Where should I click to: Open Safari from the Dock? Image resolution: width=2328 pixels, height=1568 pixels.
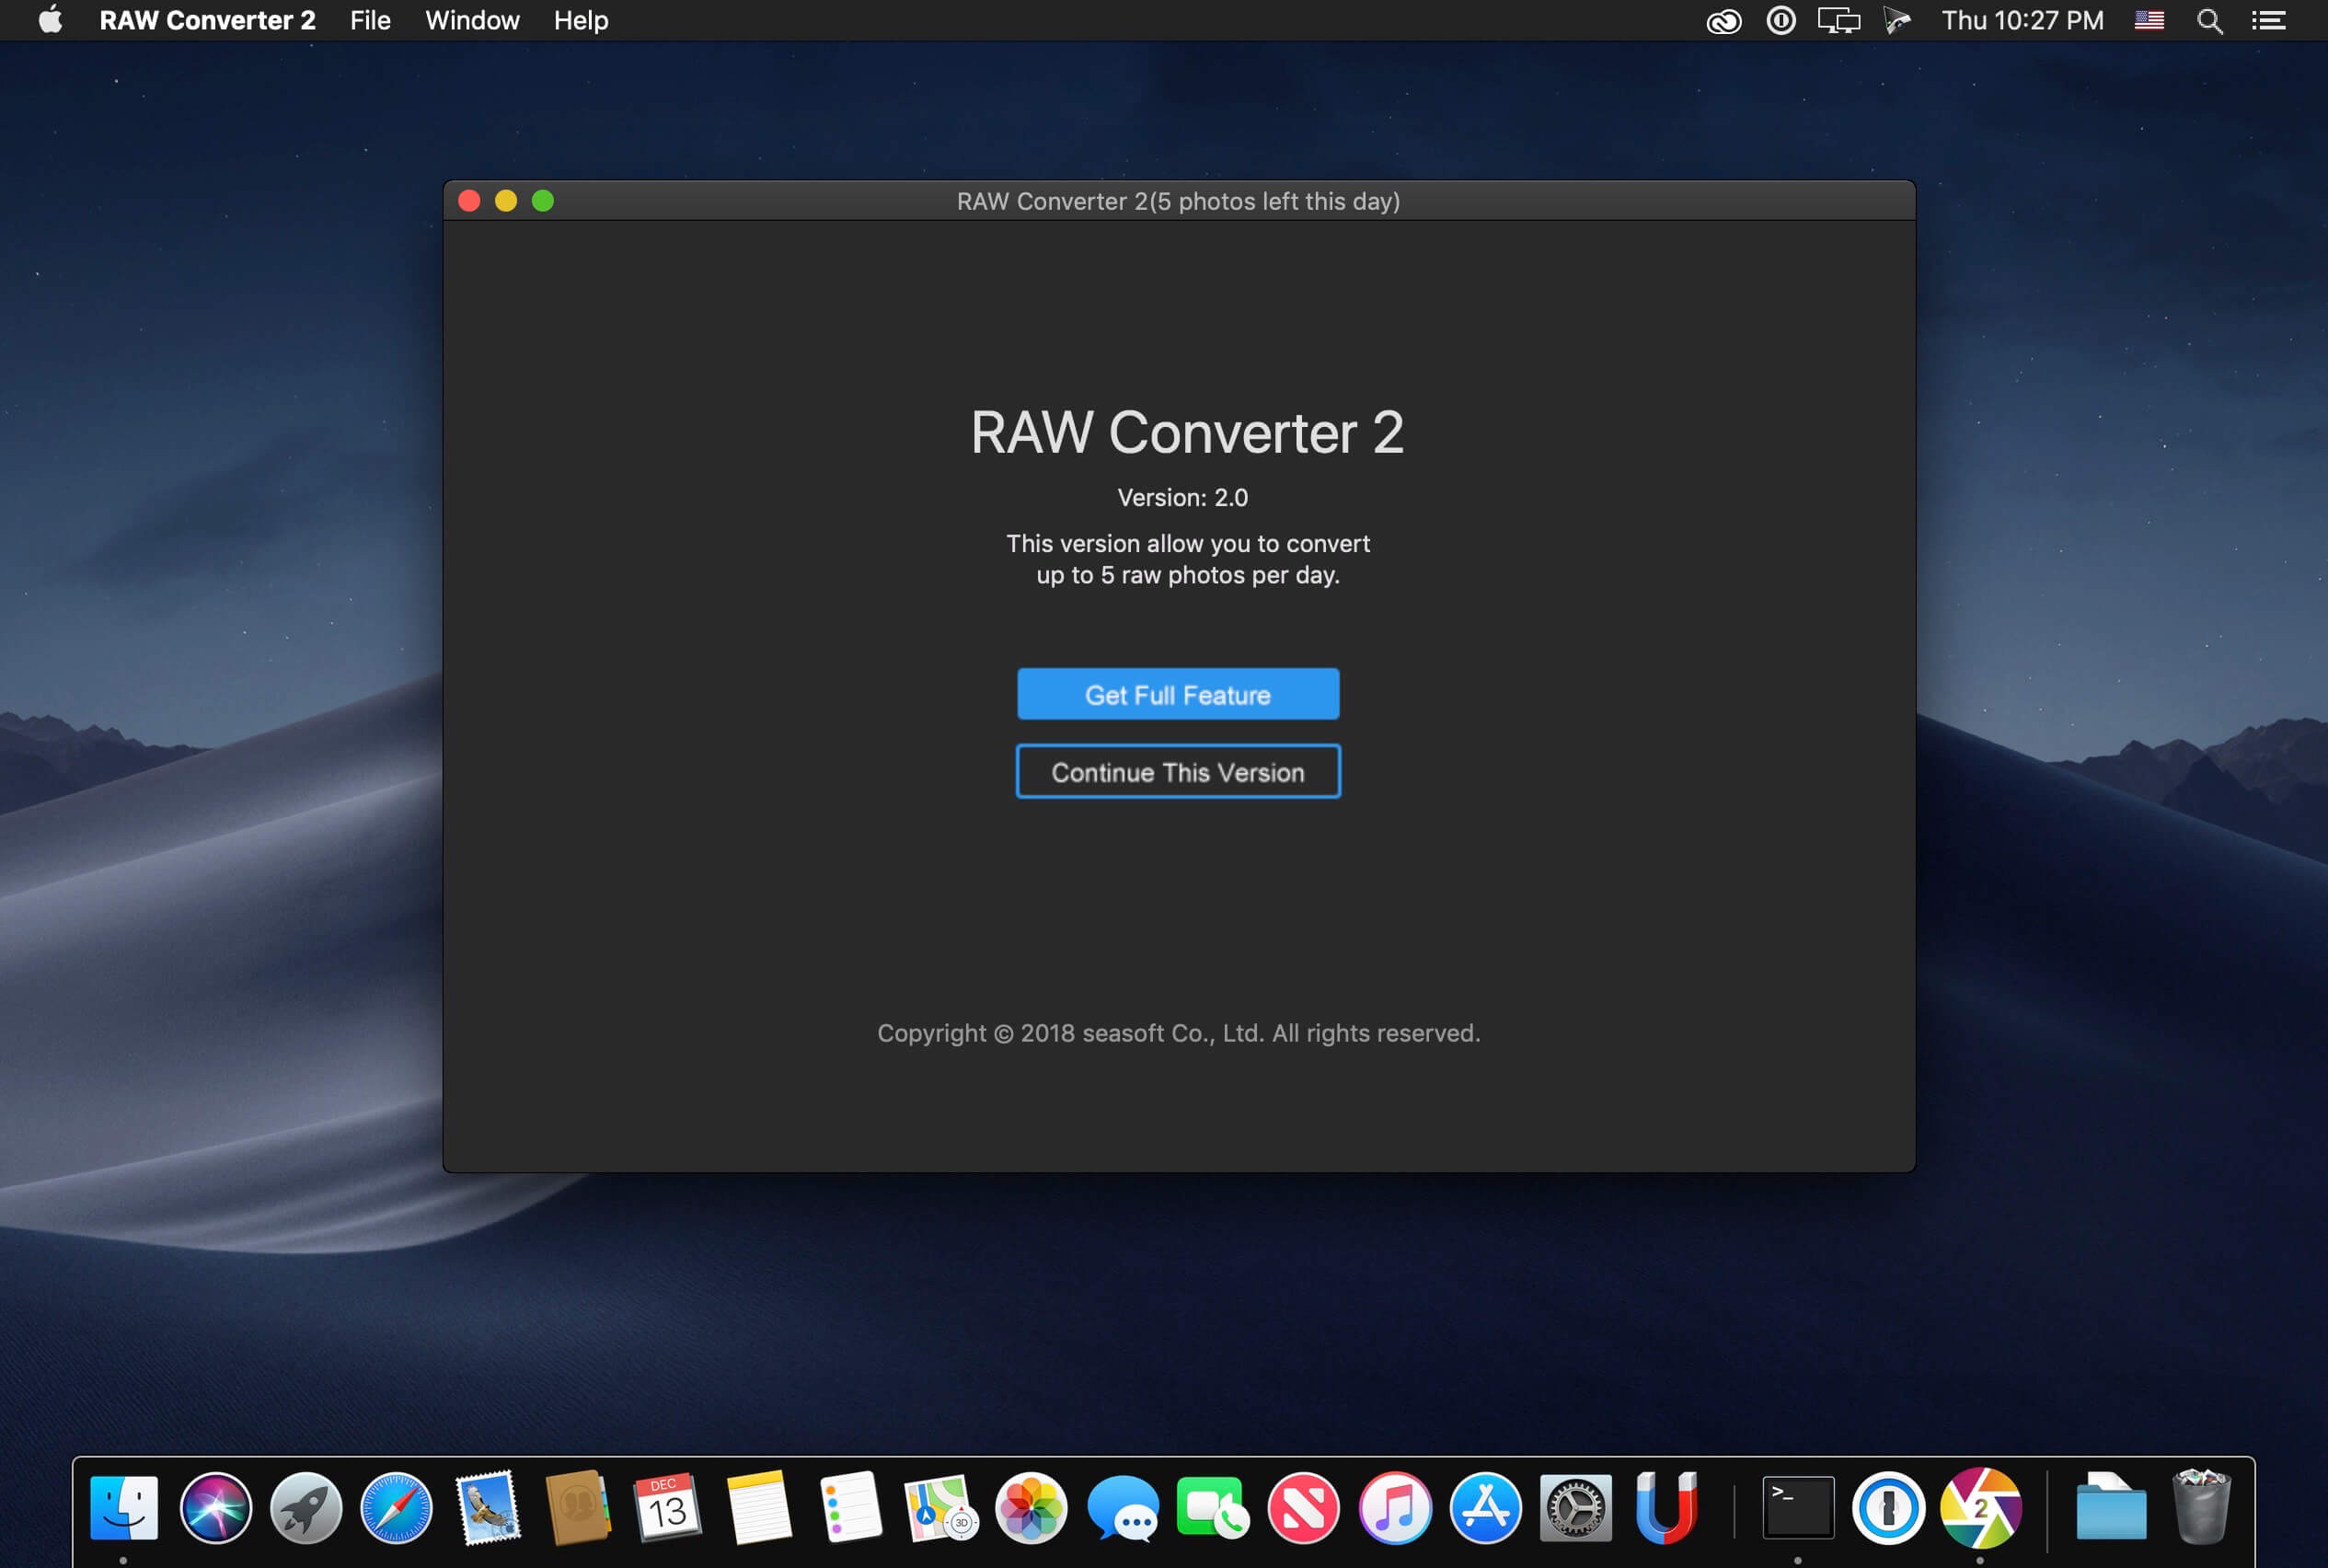396,1507
